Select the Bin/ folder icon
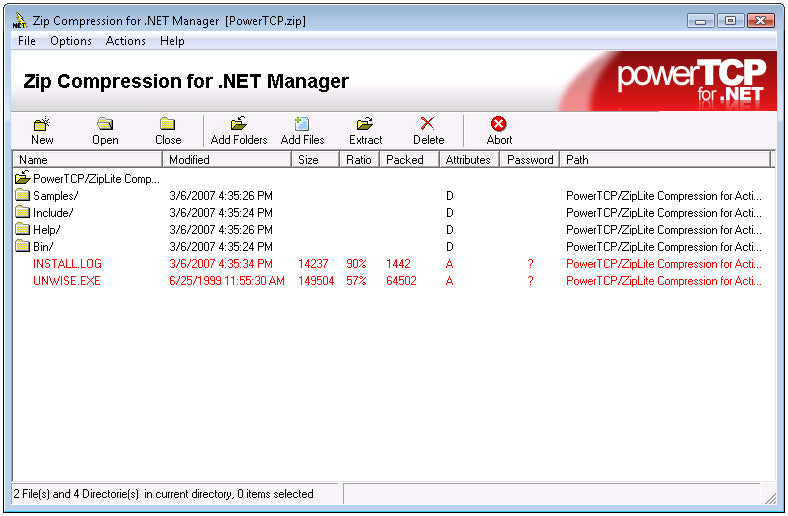 (23, 246)
